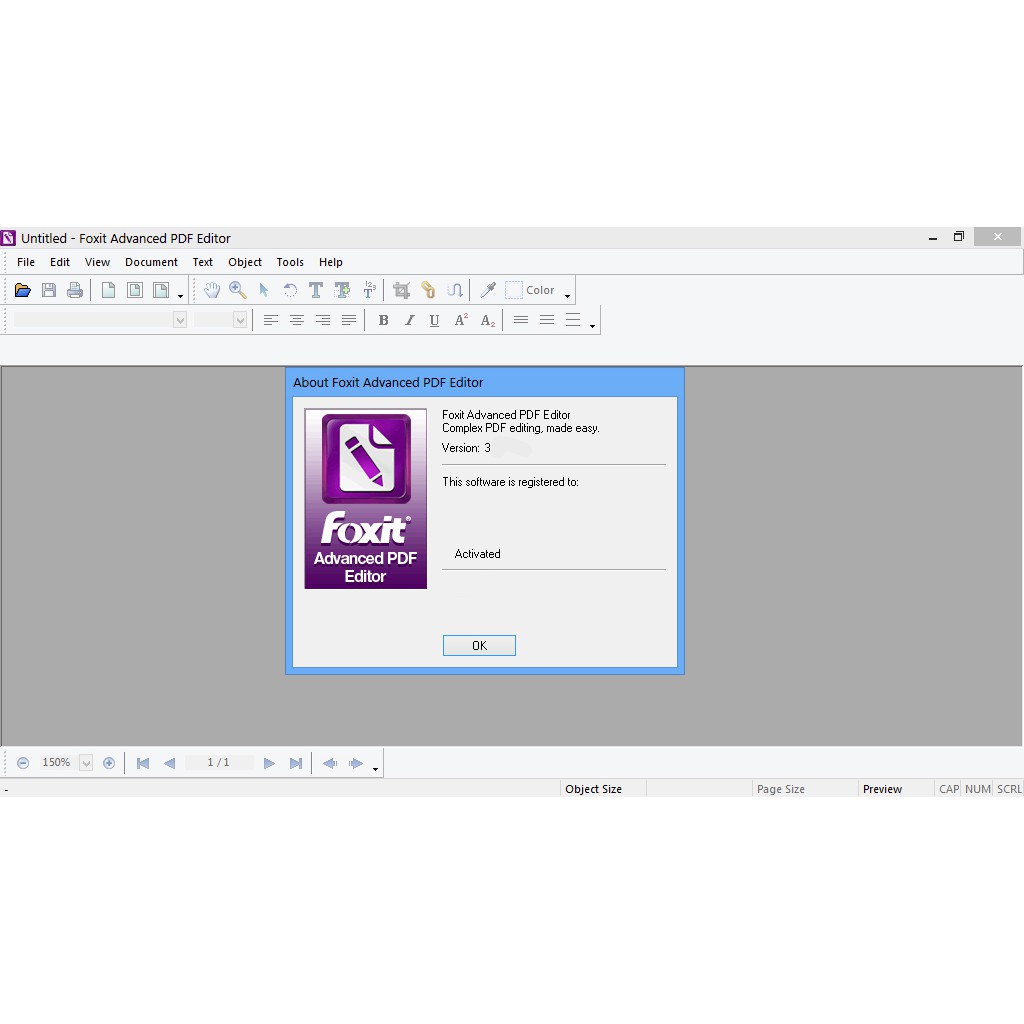Select the Zoom magnifier tool

click(238, 290)
